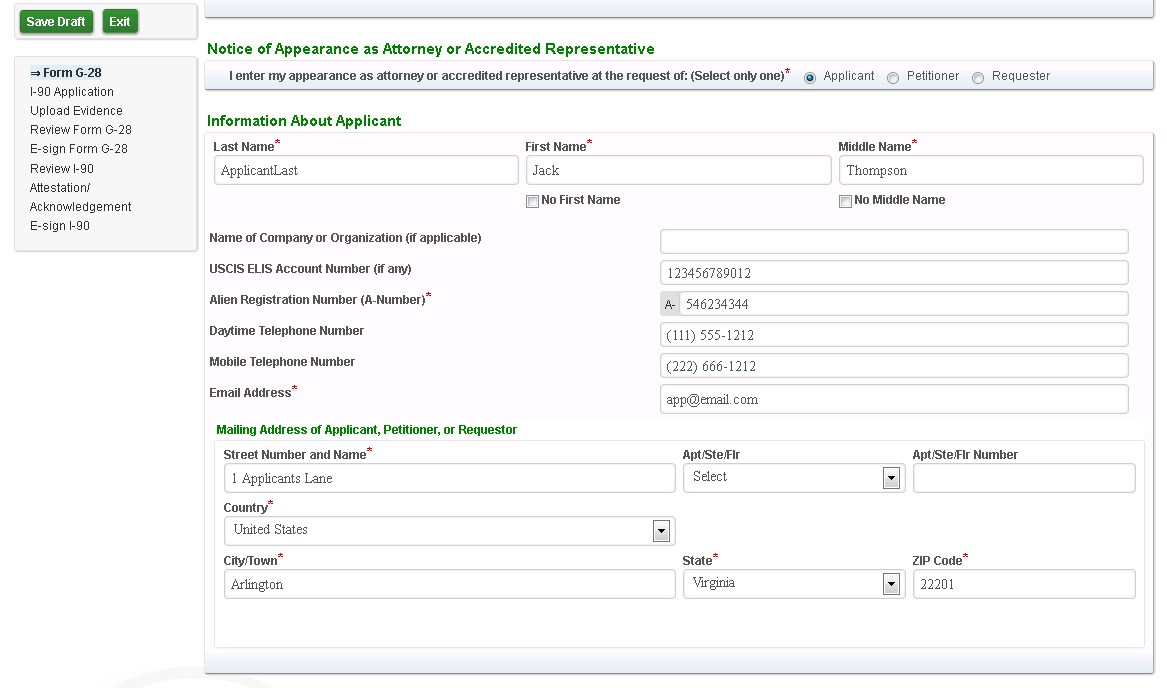Screen dimensions: 1167x688
Task: Select the Applicant radio button
Action: pos(810,78)
